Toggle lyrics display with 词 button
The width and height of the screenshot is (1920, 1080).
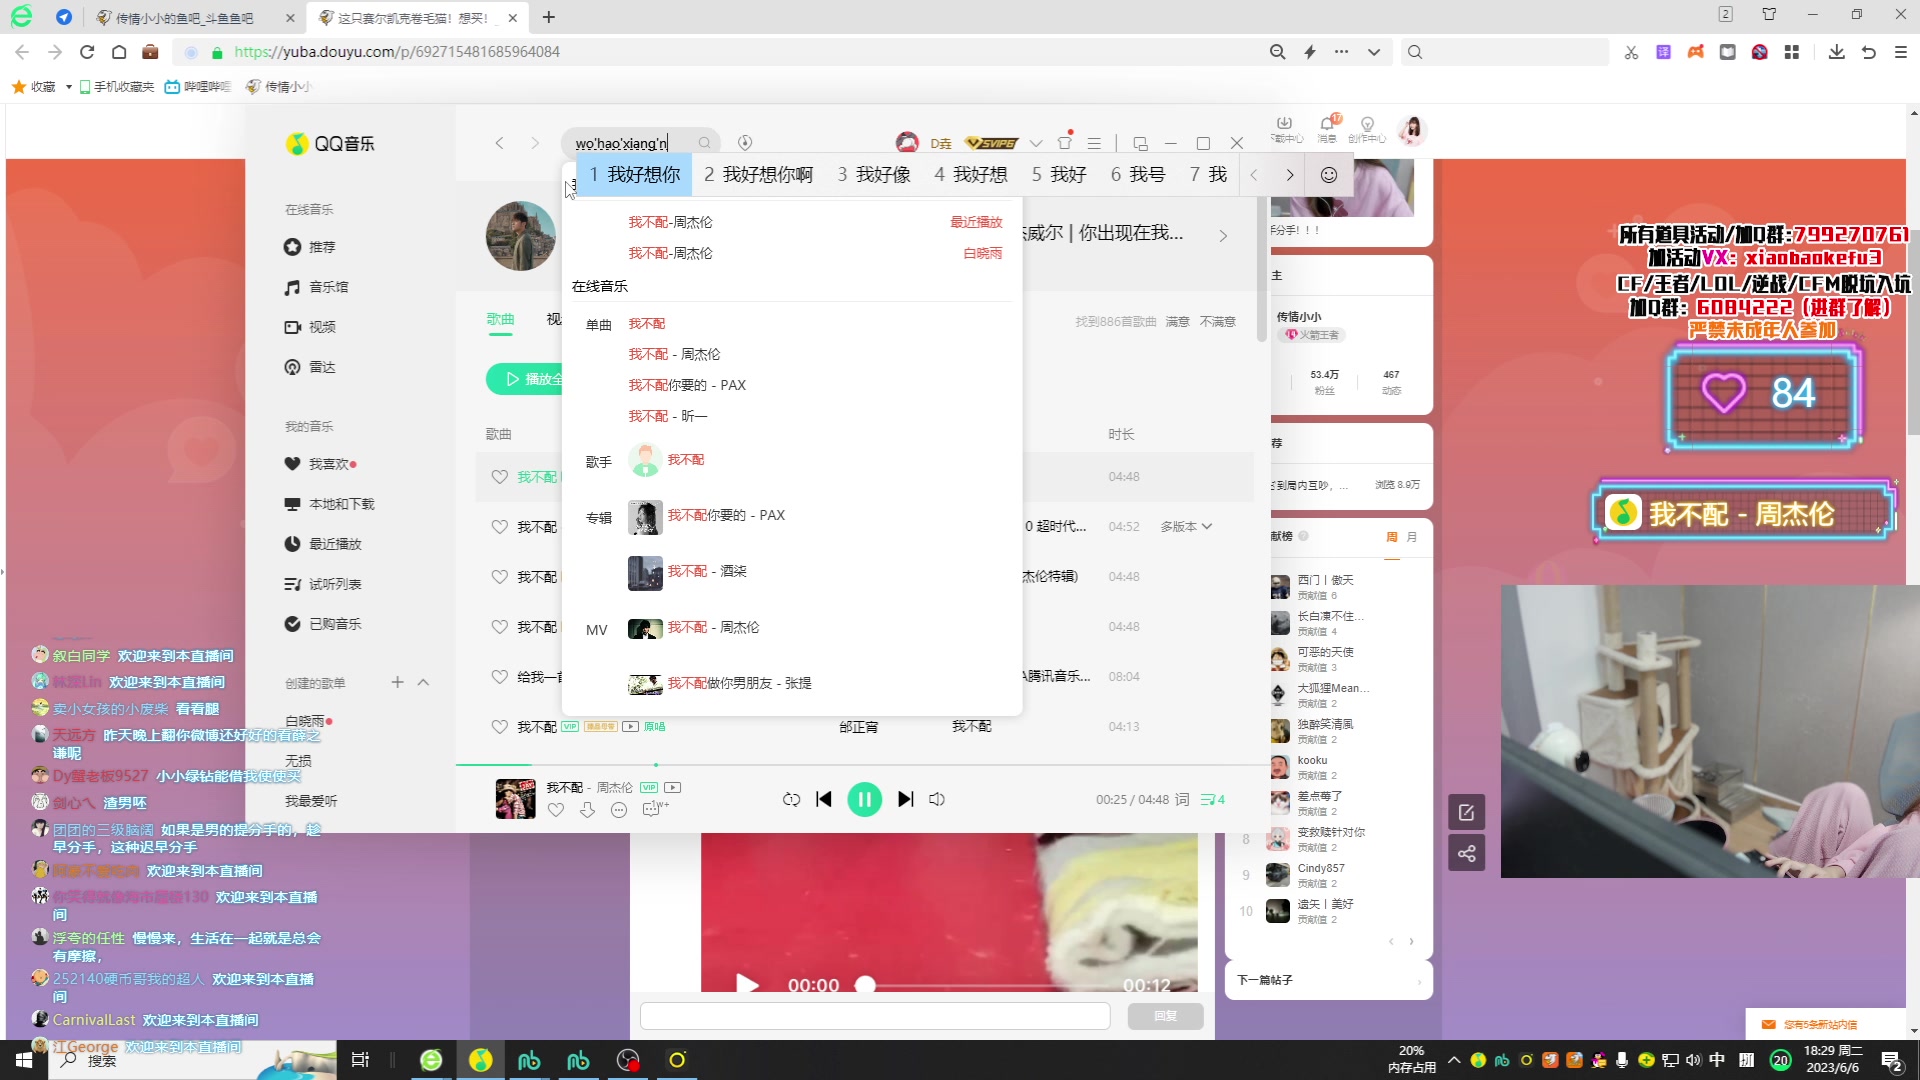pos(1182,799)
